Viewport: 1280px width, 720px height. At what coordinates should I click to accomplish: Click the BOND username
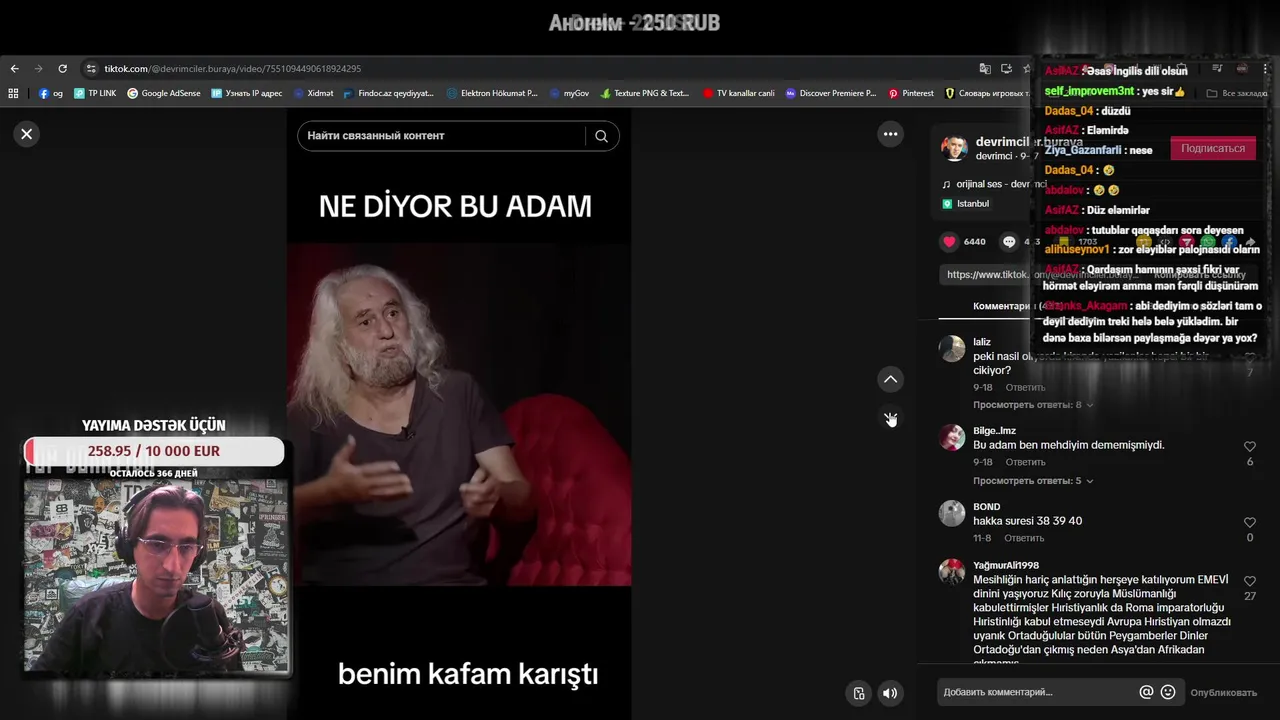click(x=987, y=507)
